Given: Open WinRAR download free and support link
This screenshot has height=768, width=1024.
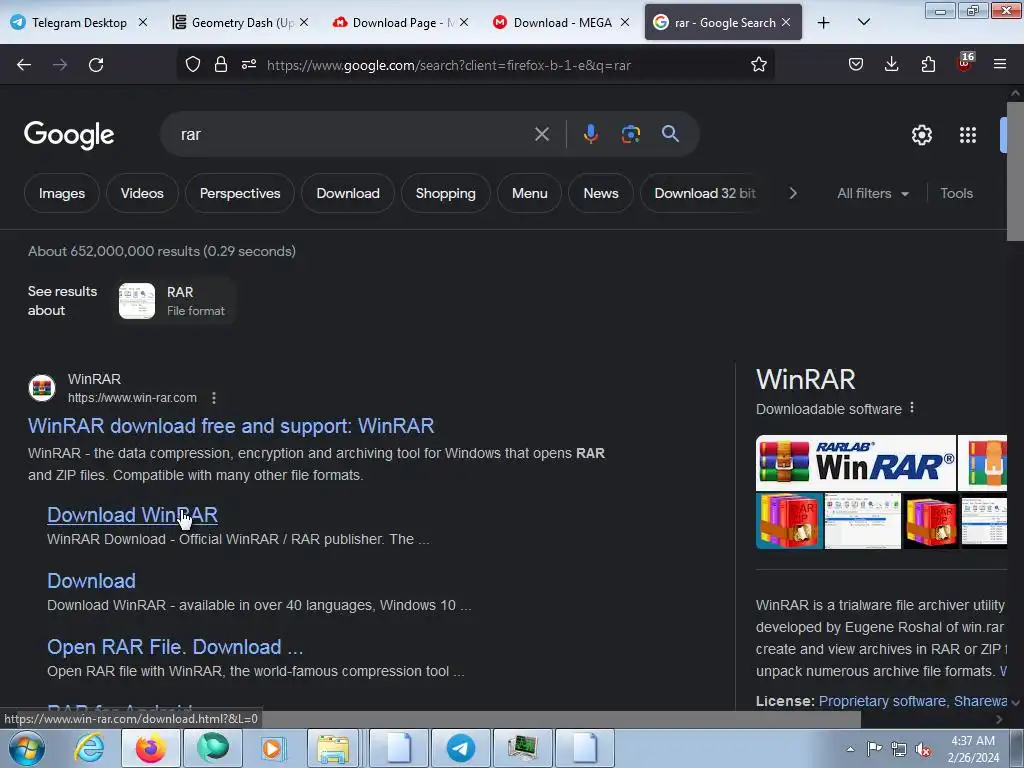Looking at the screenshot, I should (231, 426).
